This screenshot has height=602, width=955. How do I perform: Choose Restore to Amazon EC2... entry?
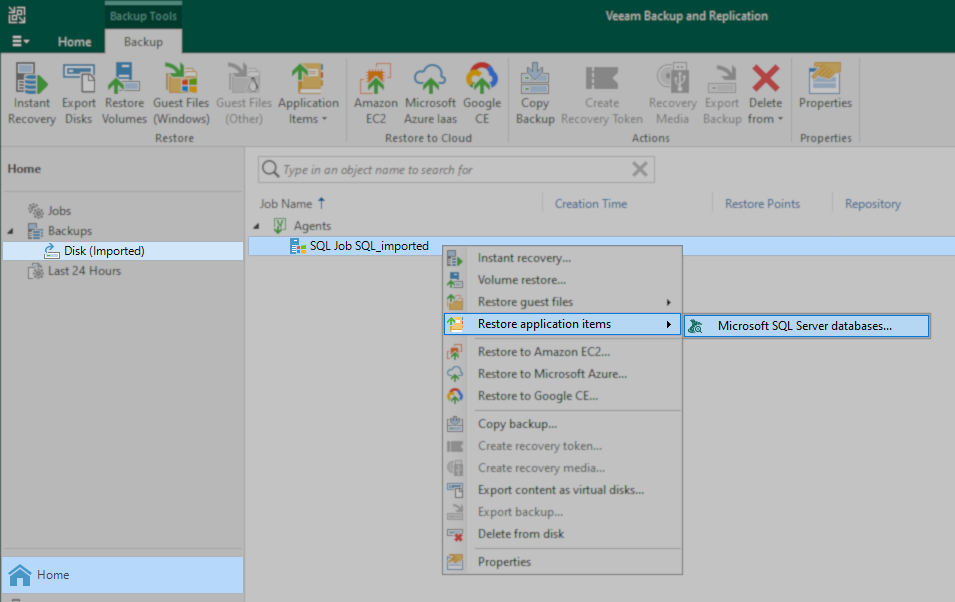562,352
